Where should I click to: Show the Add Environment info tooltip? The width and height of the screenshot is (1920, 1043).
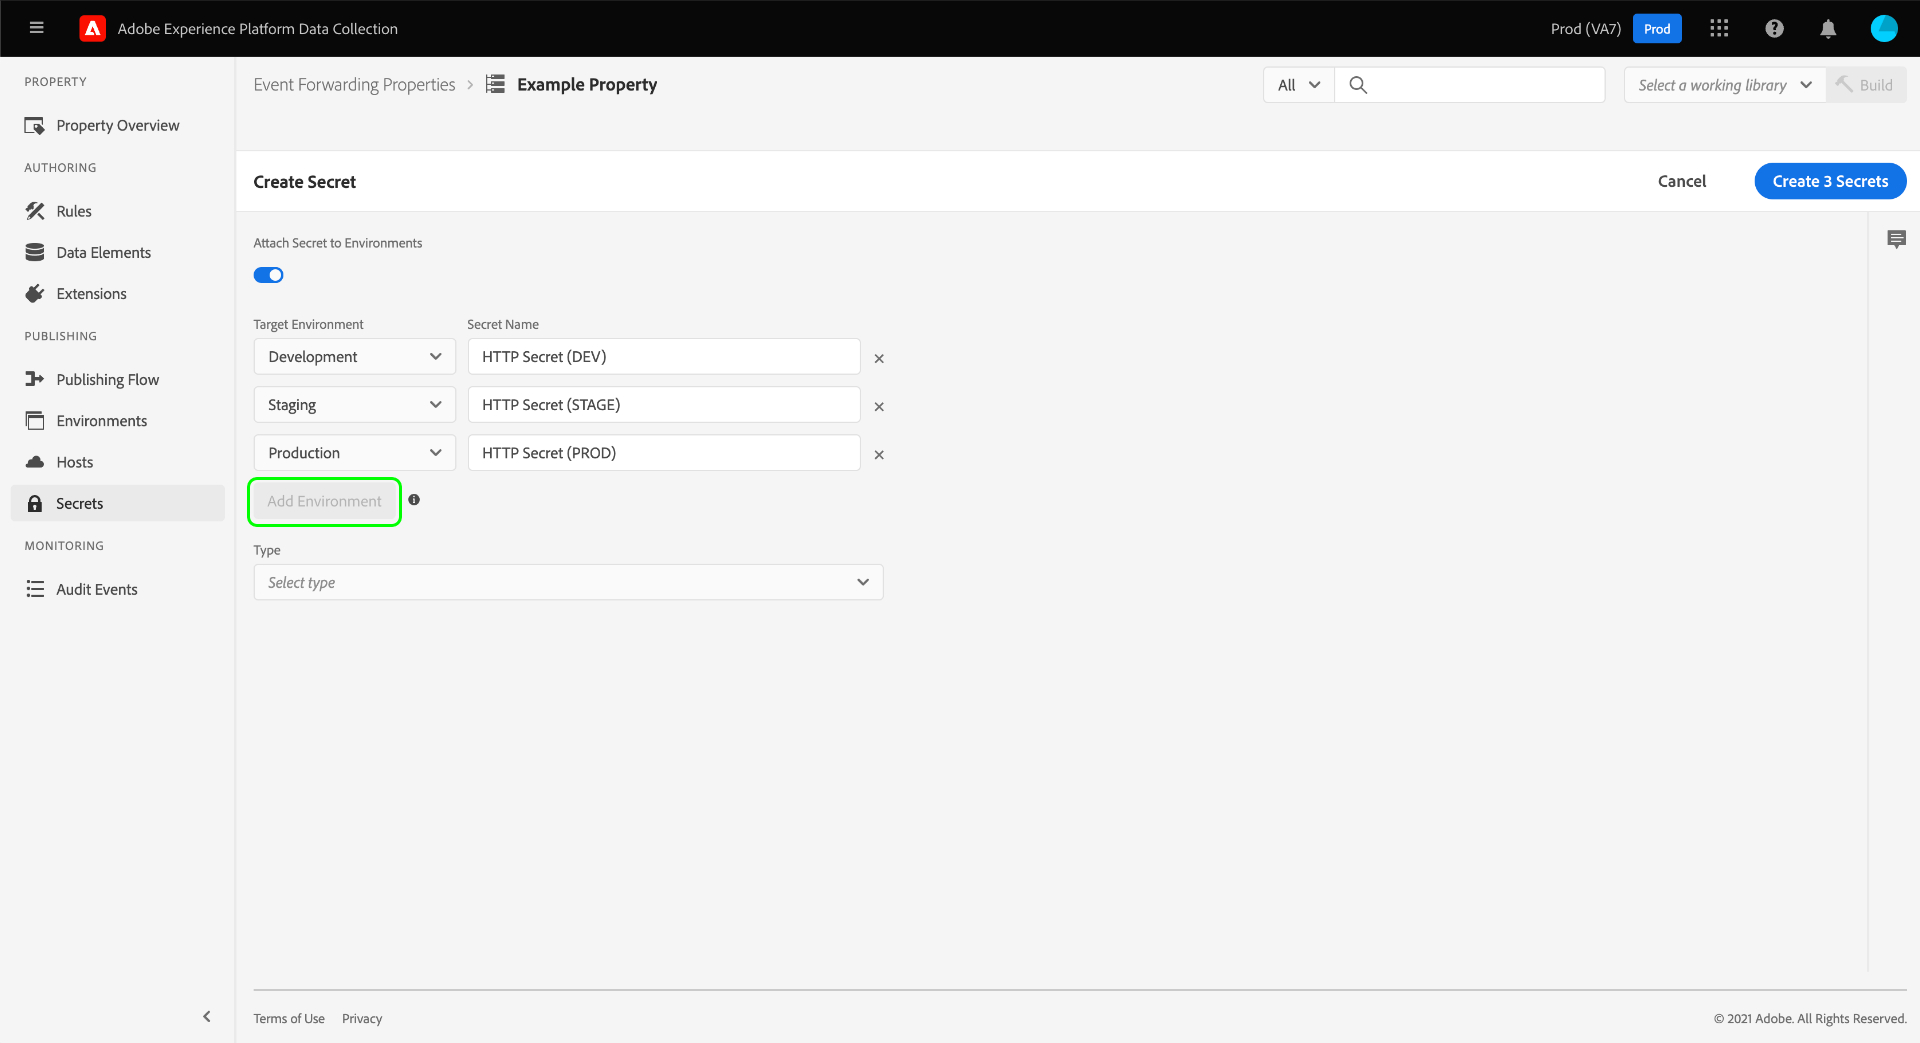tap(414, 500)
